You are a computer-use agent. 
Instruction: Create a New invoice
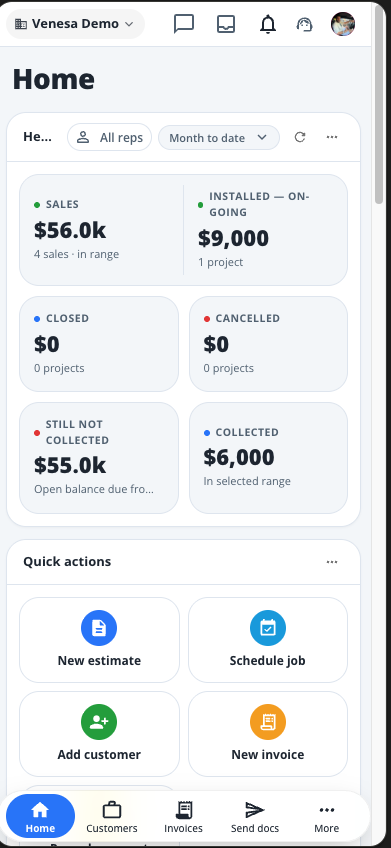(x=268, y=734)
